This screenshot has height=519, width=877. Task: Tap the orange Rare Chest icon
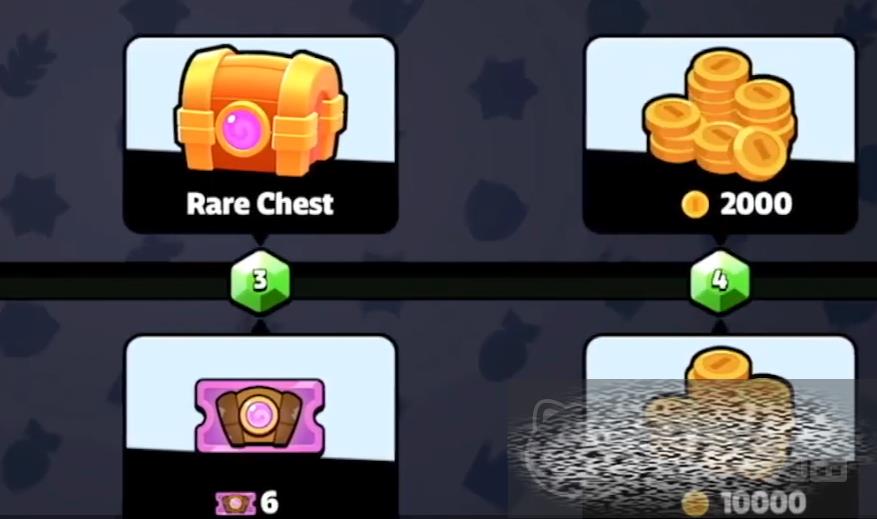coord(260,111)
